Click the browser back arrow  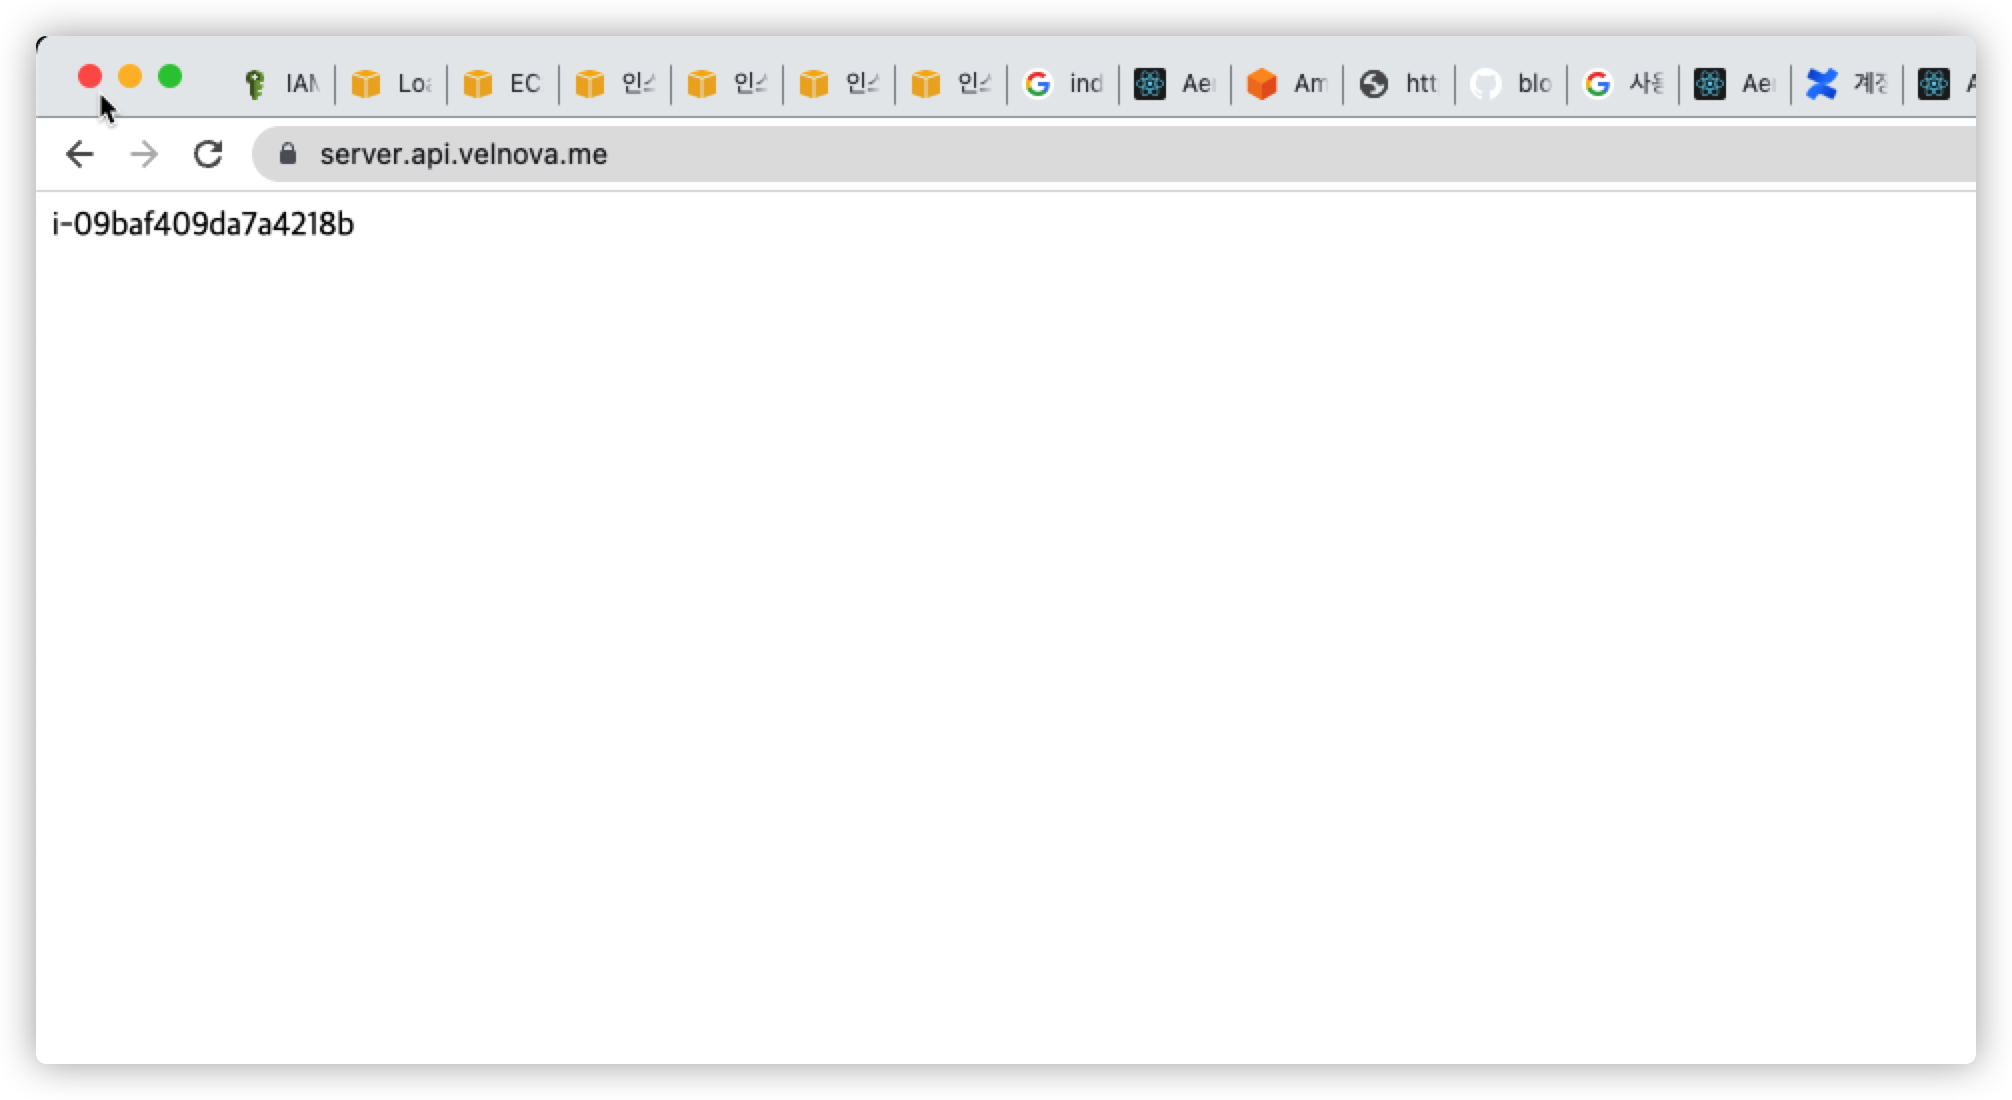pos(79,154)
